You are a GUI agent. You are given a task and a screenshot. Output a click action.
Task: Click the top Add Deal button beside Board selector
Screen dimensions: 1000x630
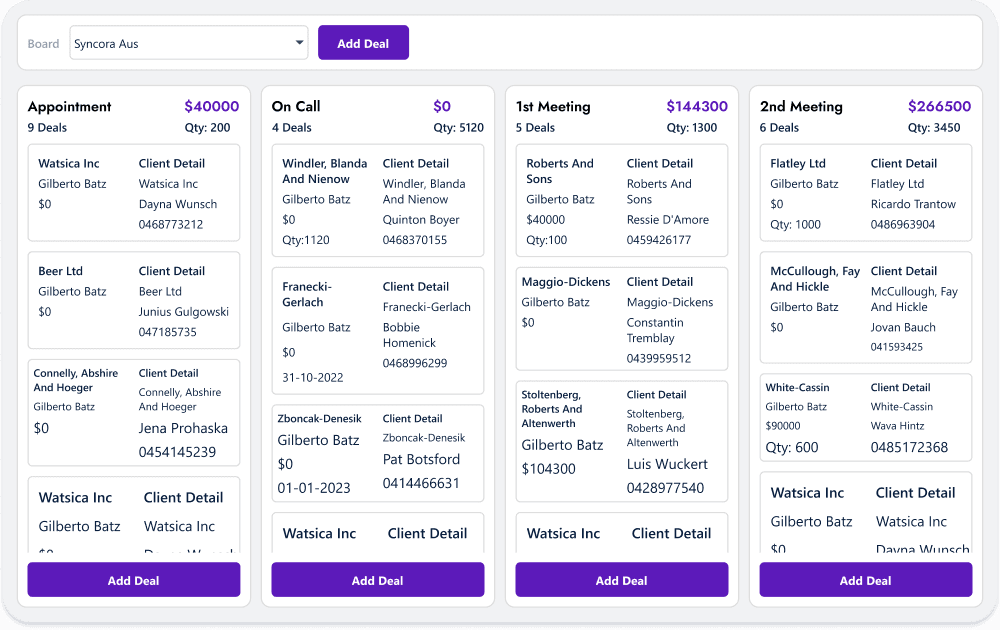point(363,43)
